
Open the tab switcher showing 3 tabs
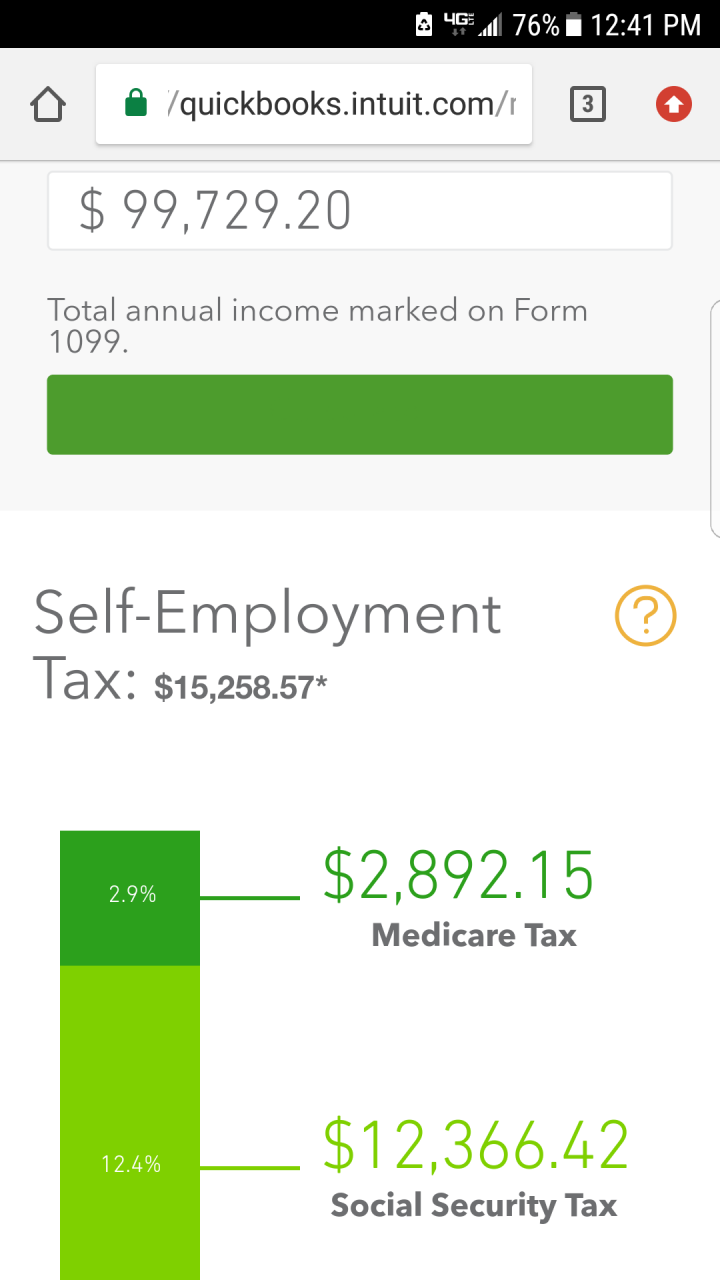pos(587,104)
